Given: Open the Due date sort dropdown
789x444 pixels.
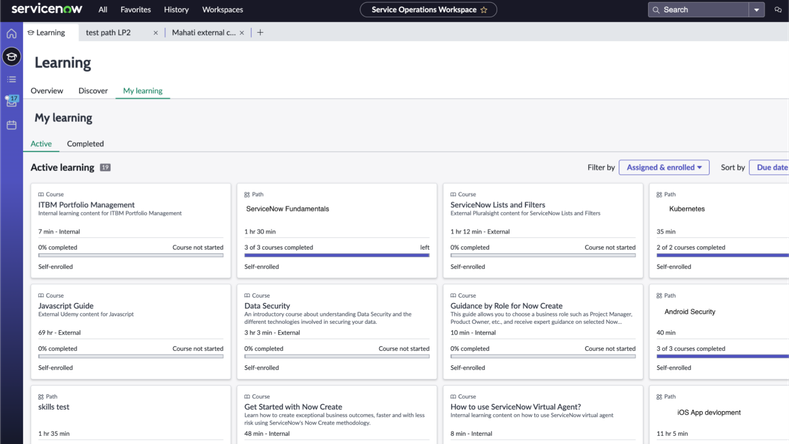Looking at the screenshot, I should pos(769,167).
